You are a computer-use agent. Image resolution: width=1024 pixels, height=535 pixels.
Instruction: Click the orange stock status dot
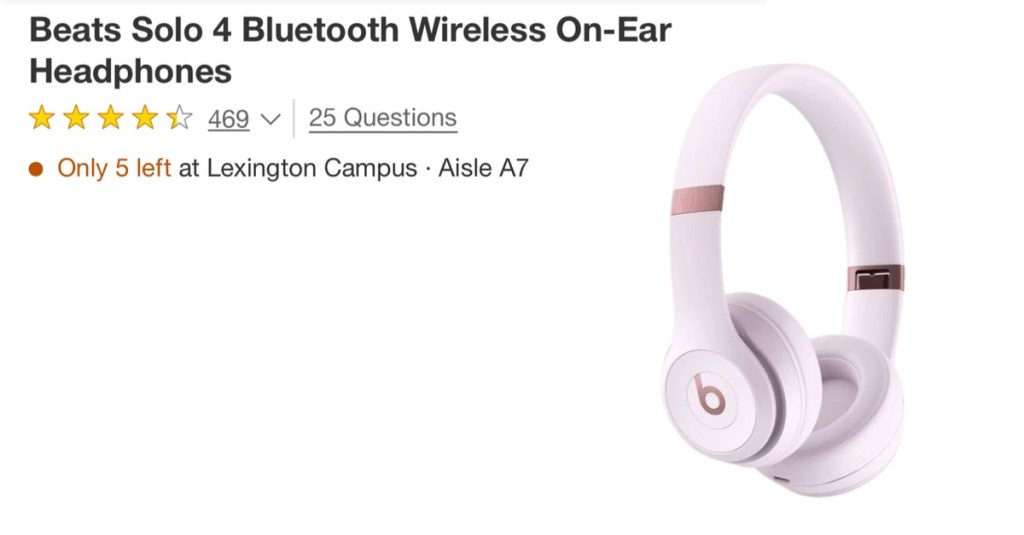(36, 169)
